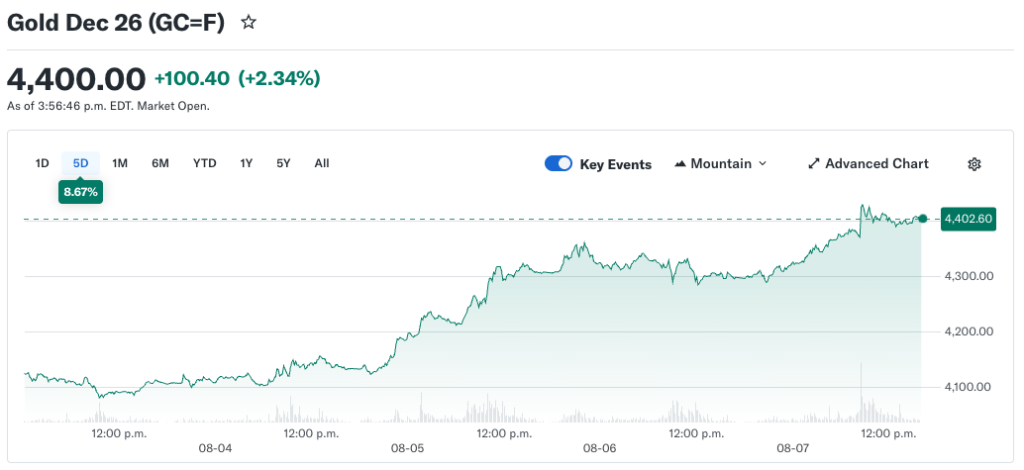The height and width of the screenshot is (470, 1024).
Task: Add Gold Dec 26 to watchlist star
Action: [x=248, y=24]
